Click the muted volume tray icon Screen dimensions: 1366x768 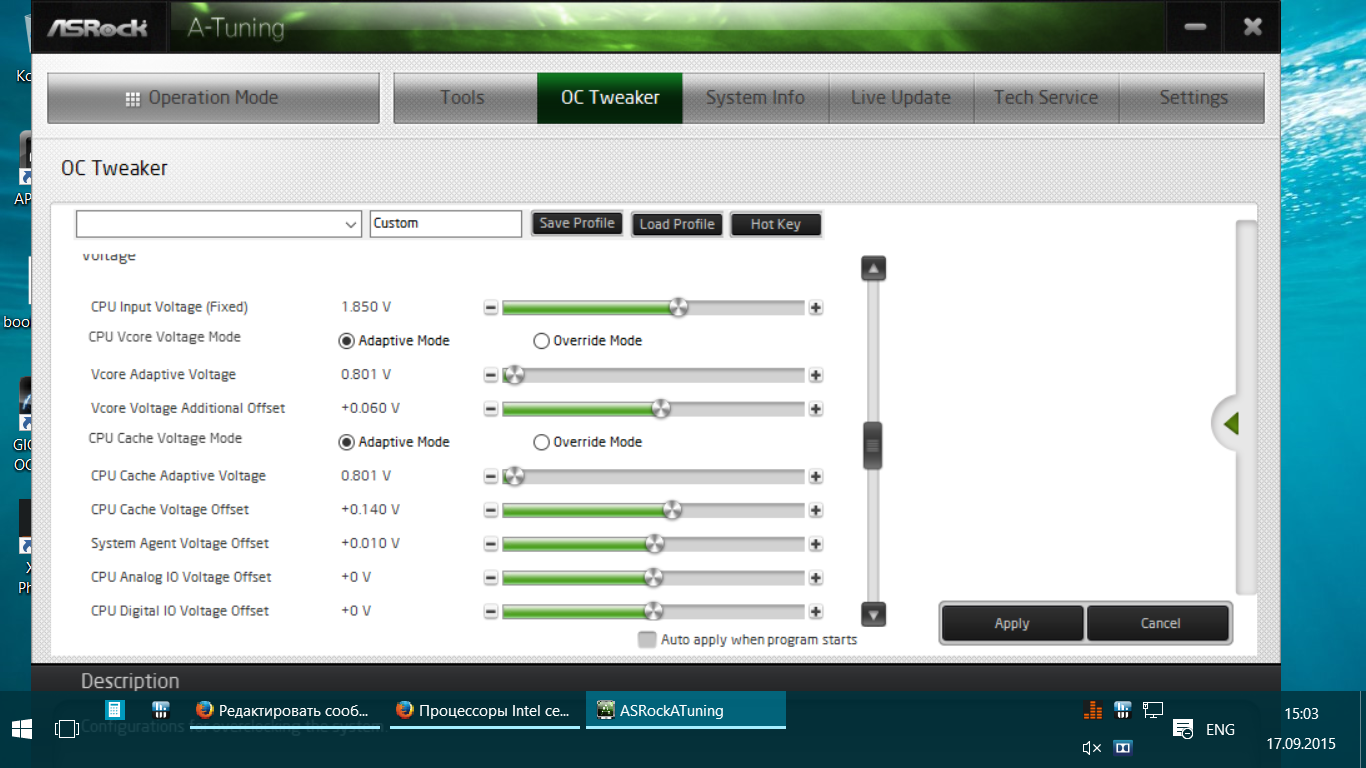click(x=1092, y=747)
